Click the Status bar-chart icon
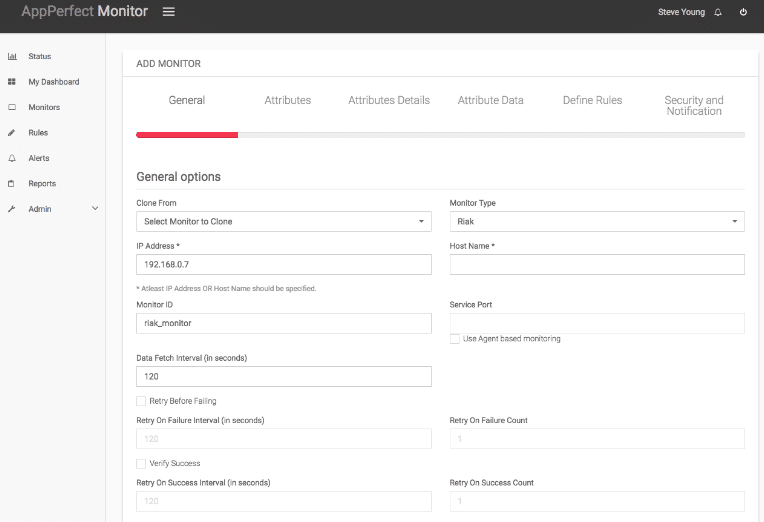This screenshot has width=764, height=522. 12,57
